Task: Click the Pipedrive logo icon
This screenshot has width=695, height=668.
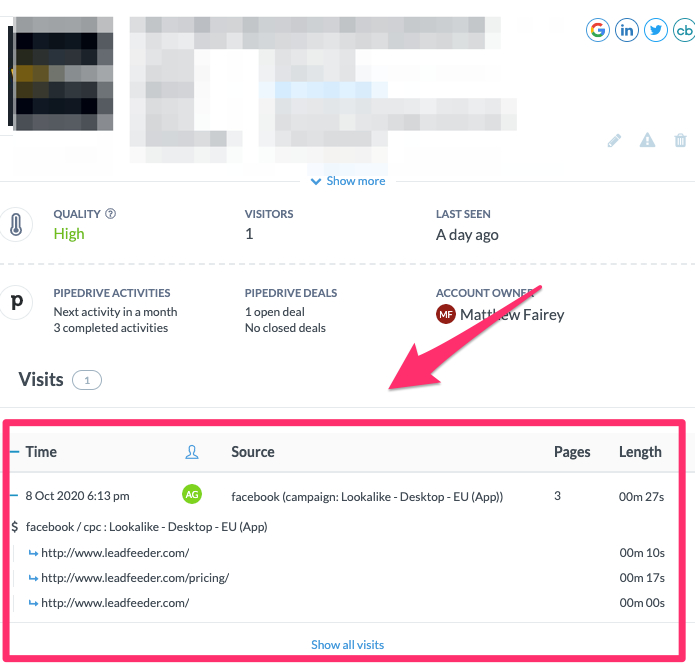Action: coord(16,302)
